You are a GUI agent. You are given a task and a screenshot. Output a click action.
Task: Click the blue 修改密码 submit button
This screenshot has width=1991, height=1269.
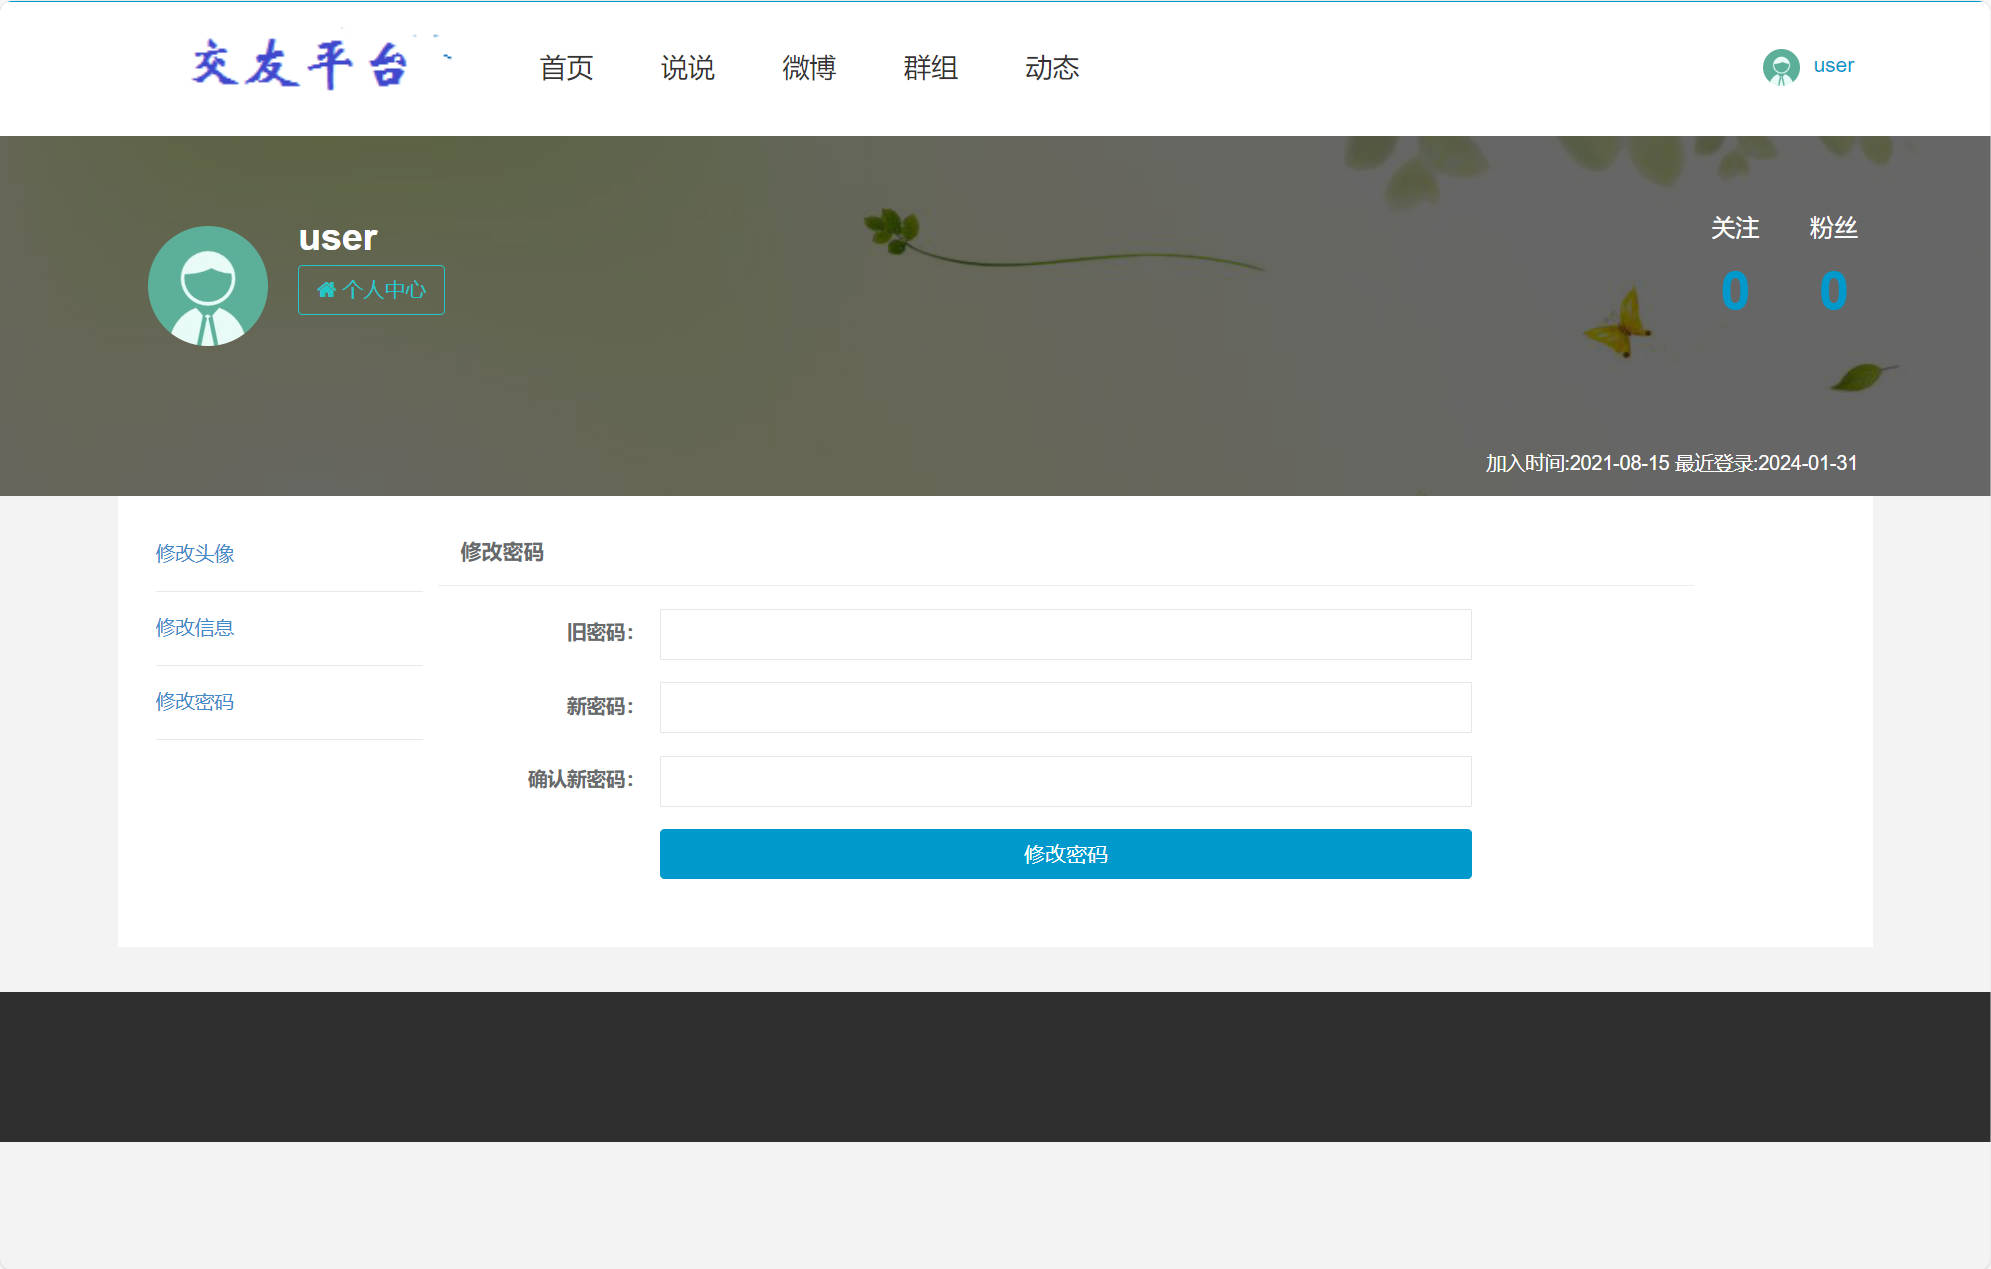(x=1064, y=854)
